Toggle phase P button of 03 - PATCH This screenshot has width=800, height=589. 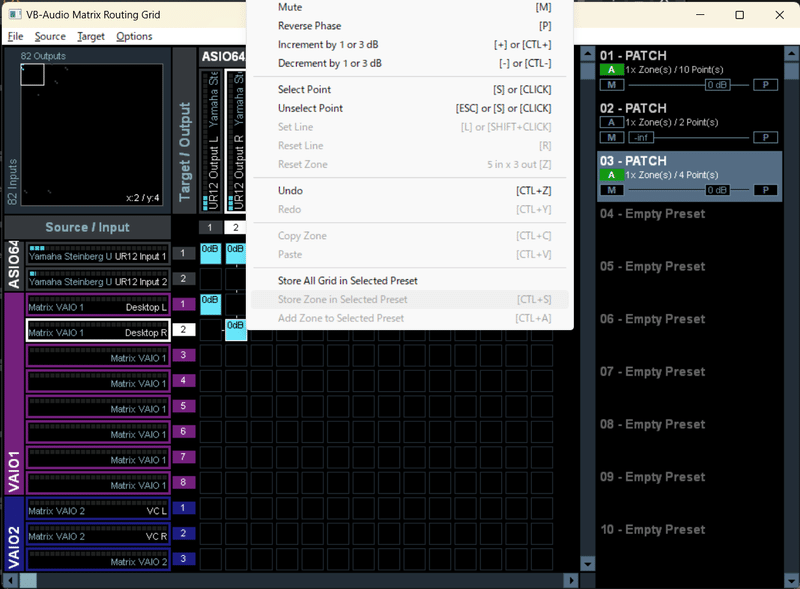coord(765,190)
